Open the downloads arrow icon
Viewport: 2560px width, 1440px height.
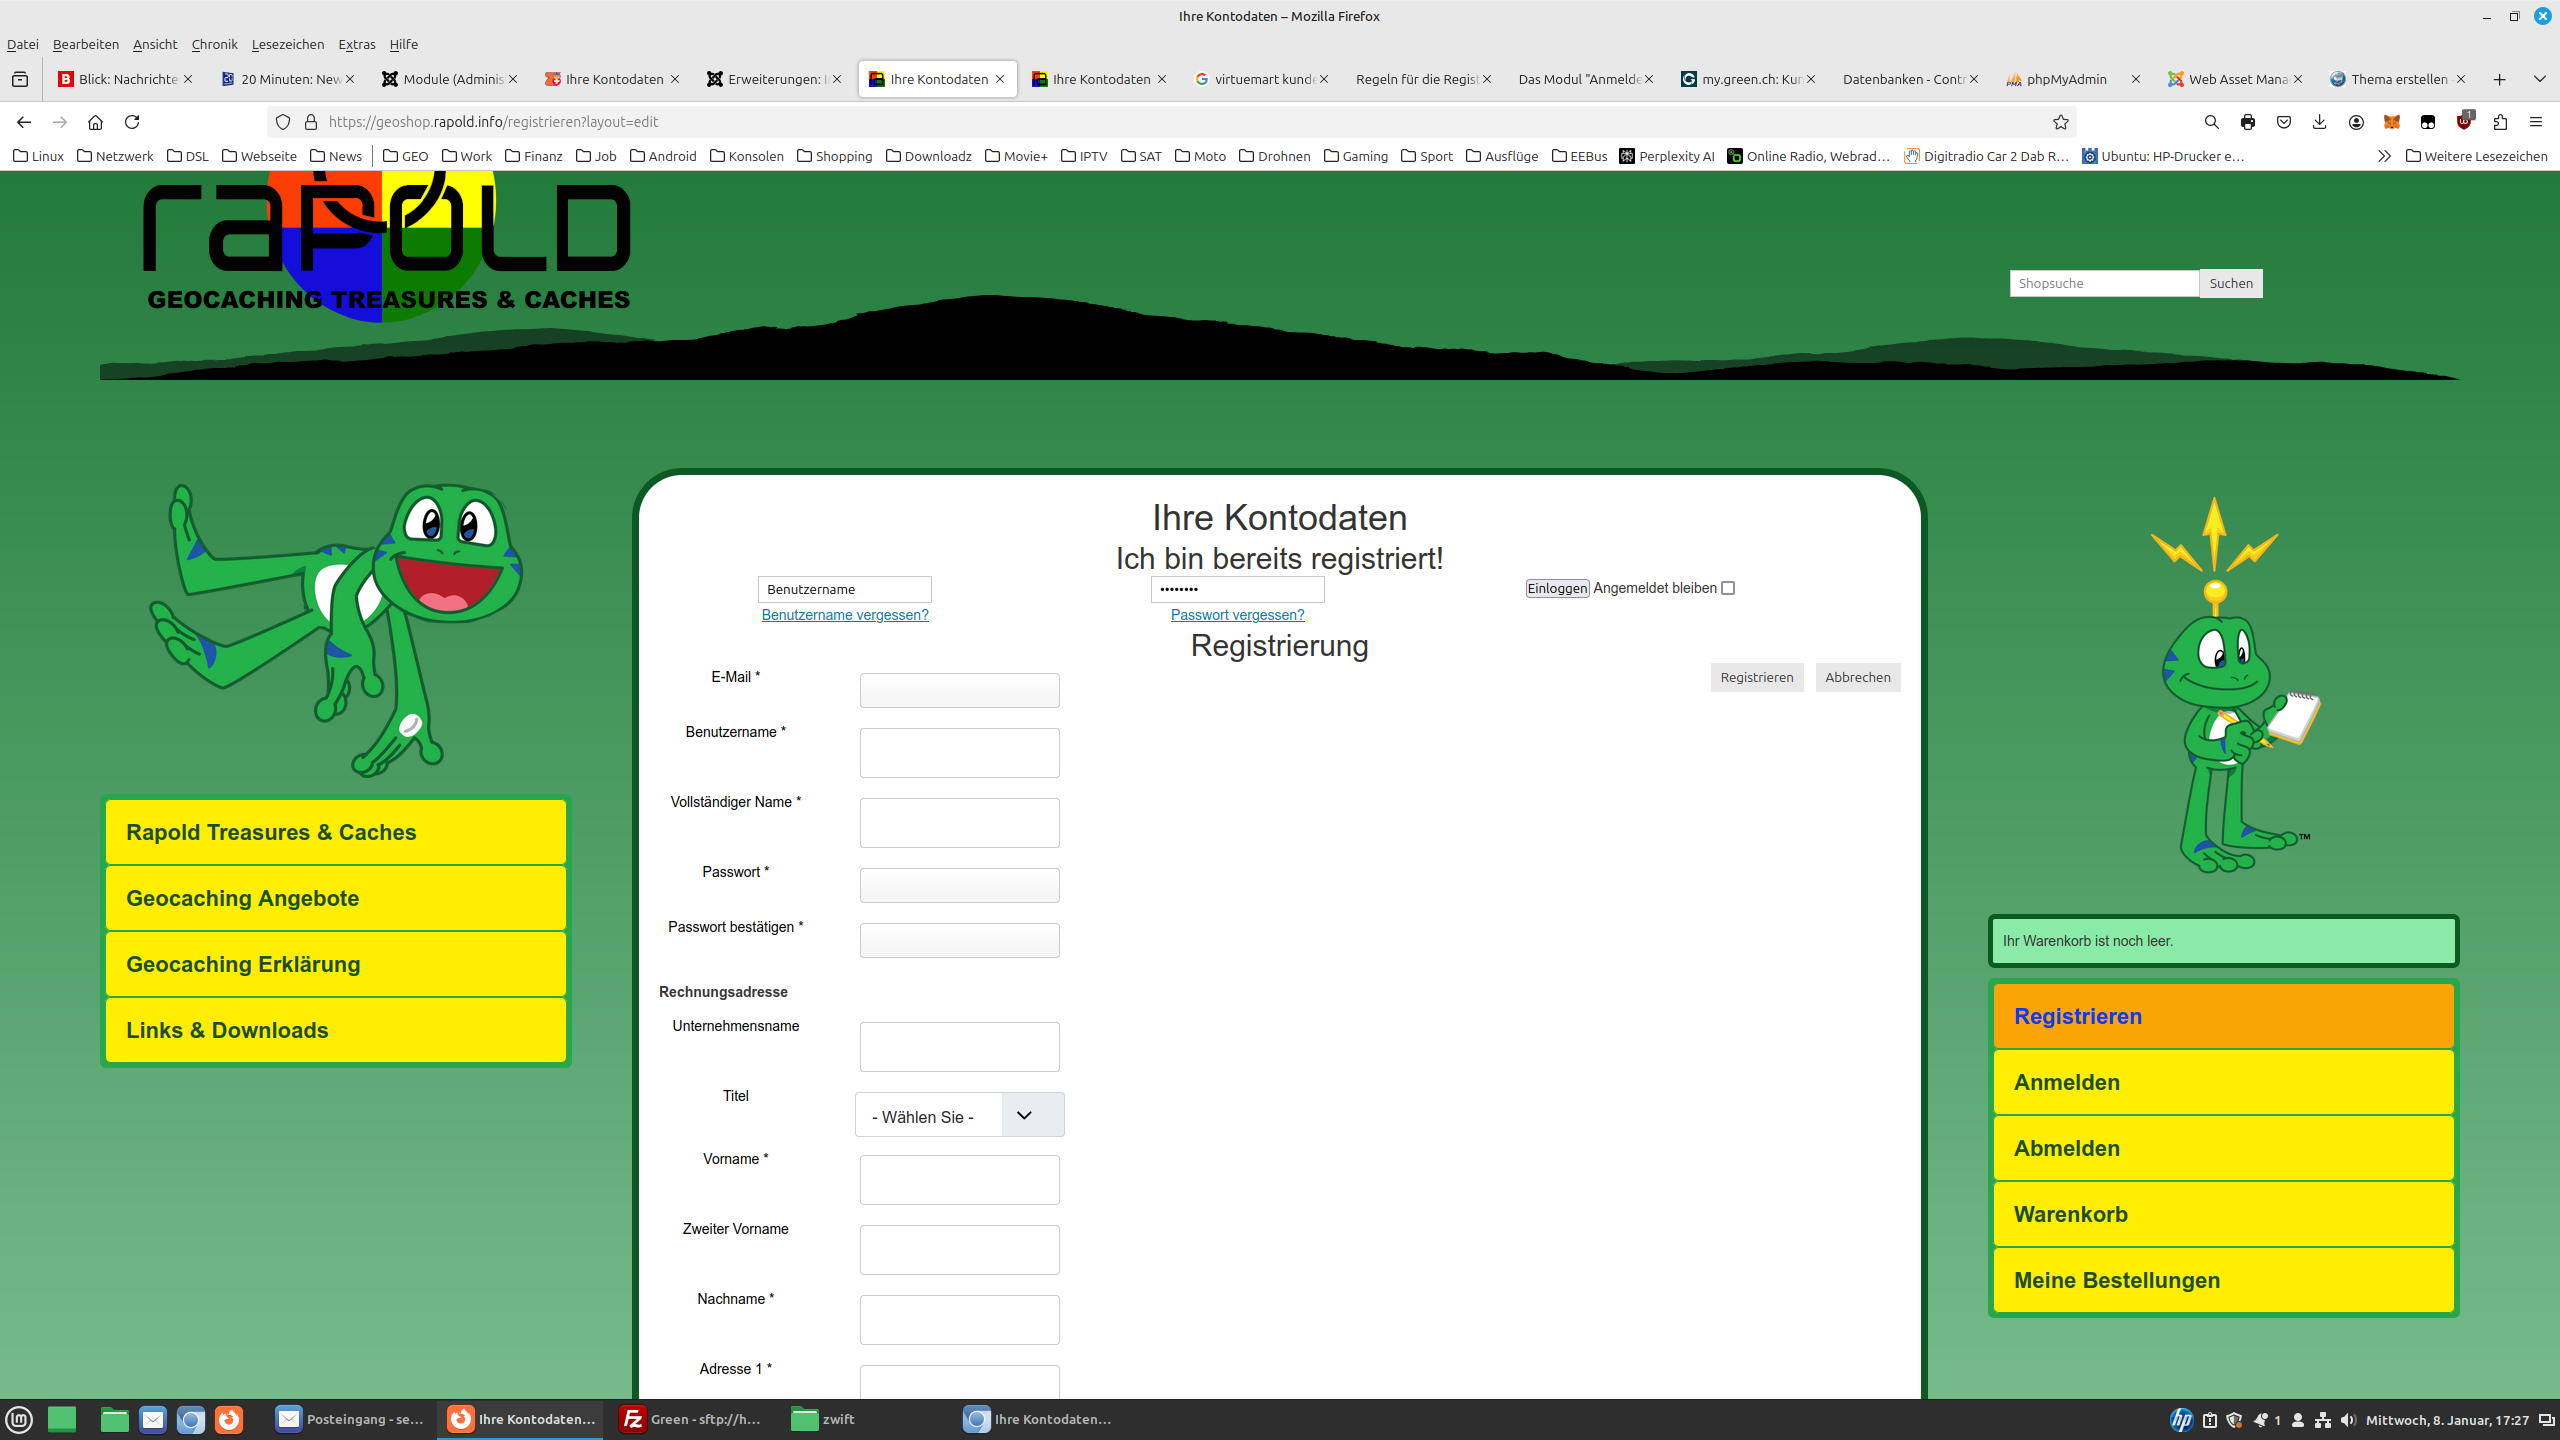pos(2320,122)
